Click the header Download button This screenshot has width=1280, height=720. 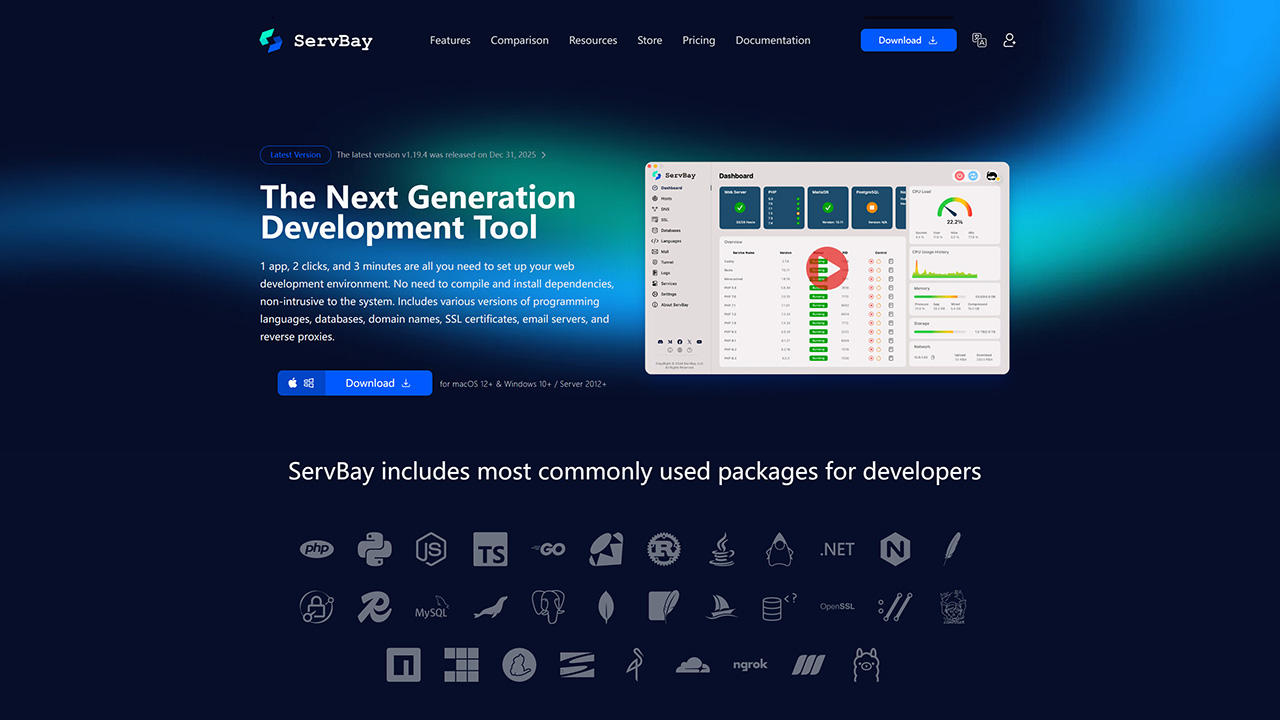point(908,41)
